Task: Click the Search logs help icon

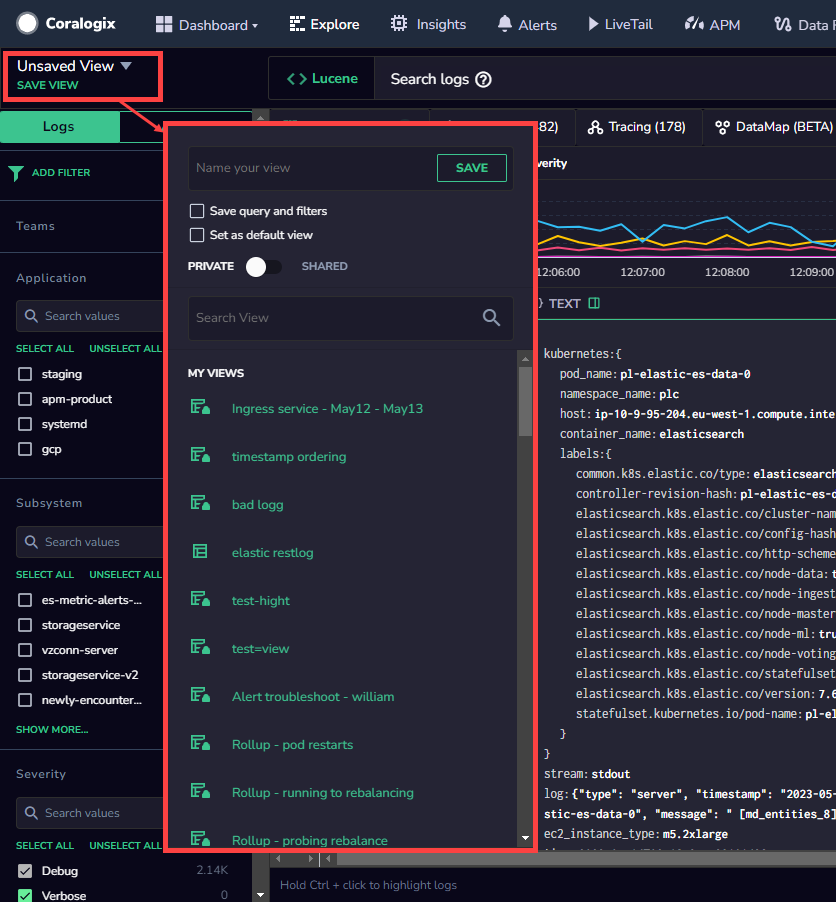Action: pos(483,79)
